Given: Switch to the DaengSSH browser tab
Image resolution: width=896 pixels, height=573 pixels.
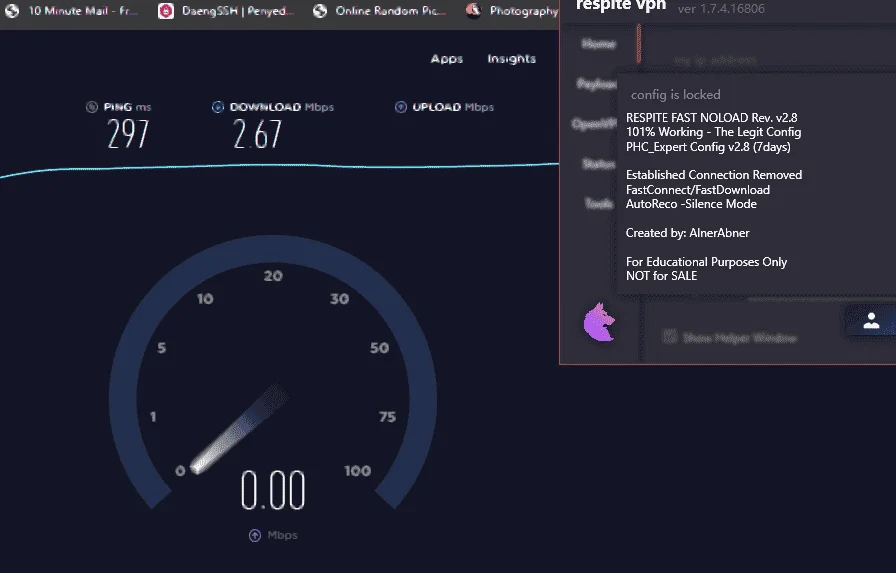Looking at the screenshot, I should click(x=226, y=11).
